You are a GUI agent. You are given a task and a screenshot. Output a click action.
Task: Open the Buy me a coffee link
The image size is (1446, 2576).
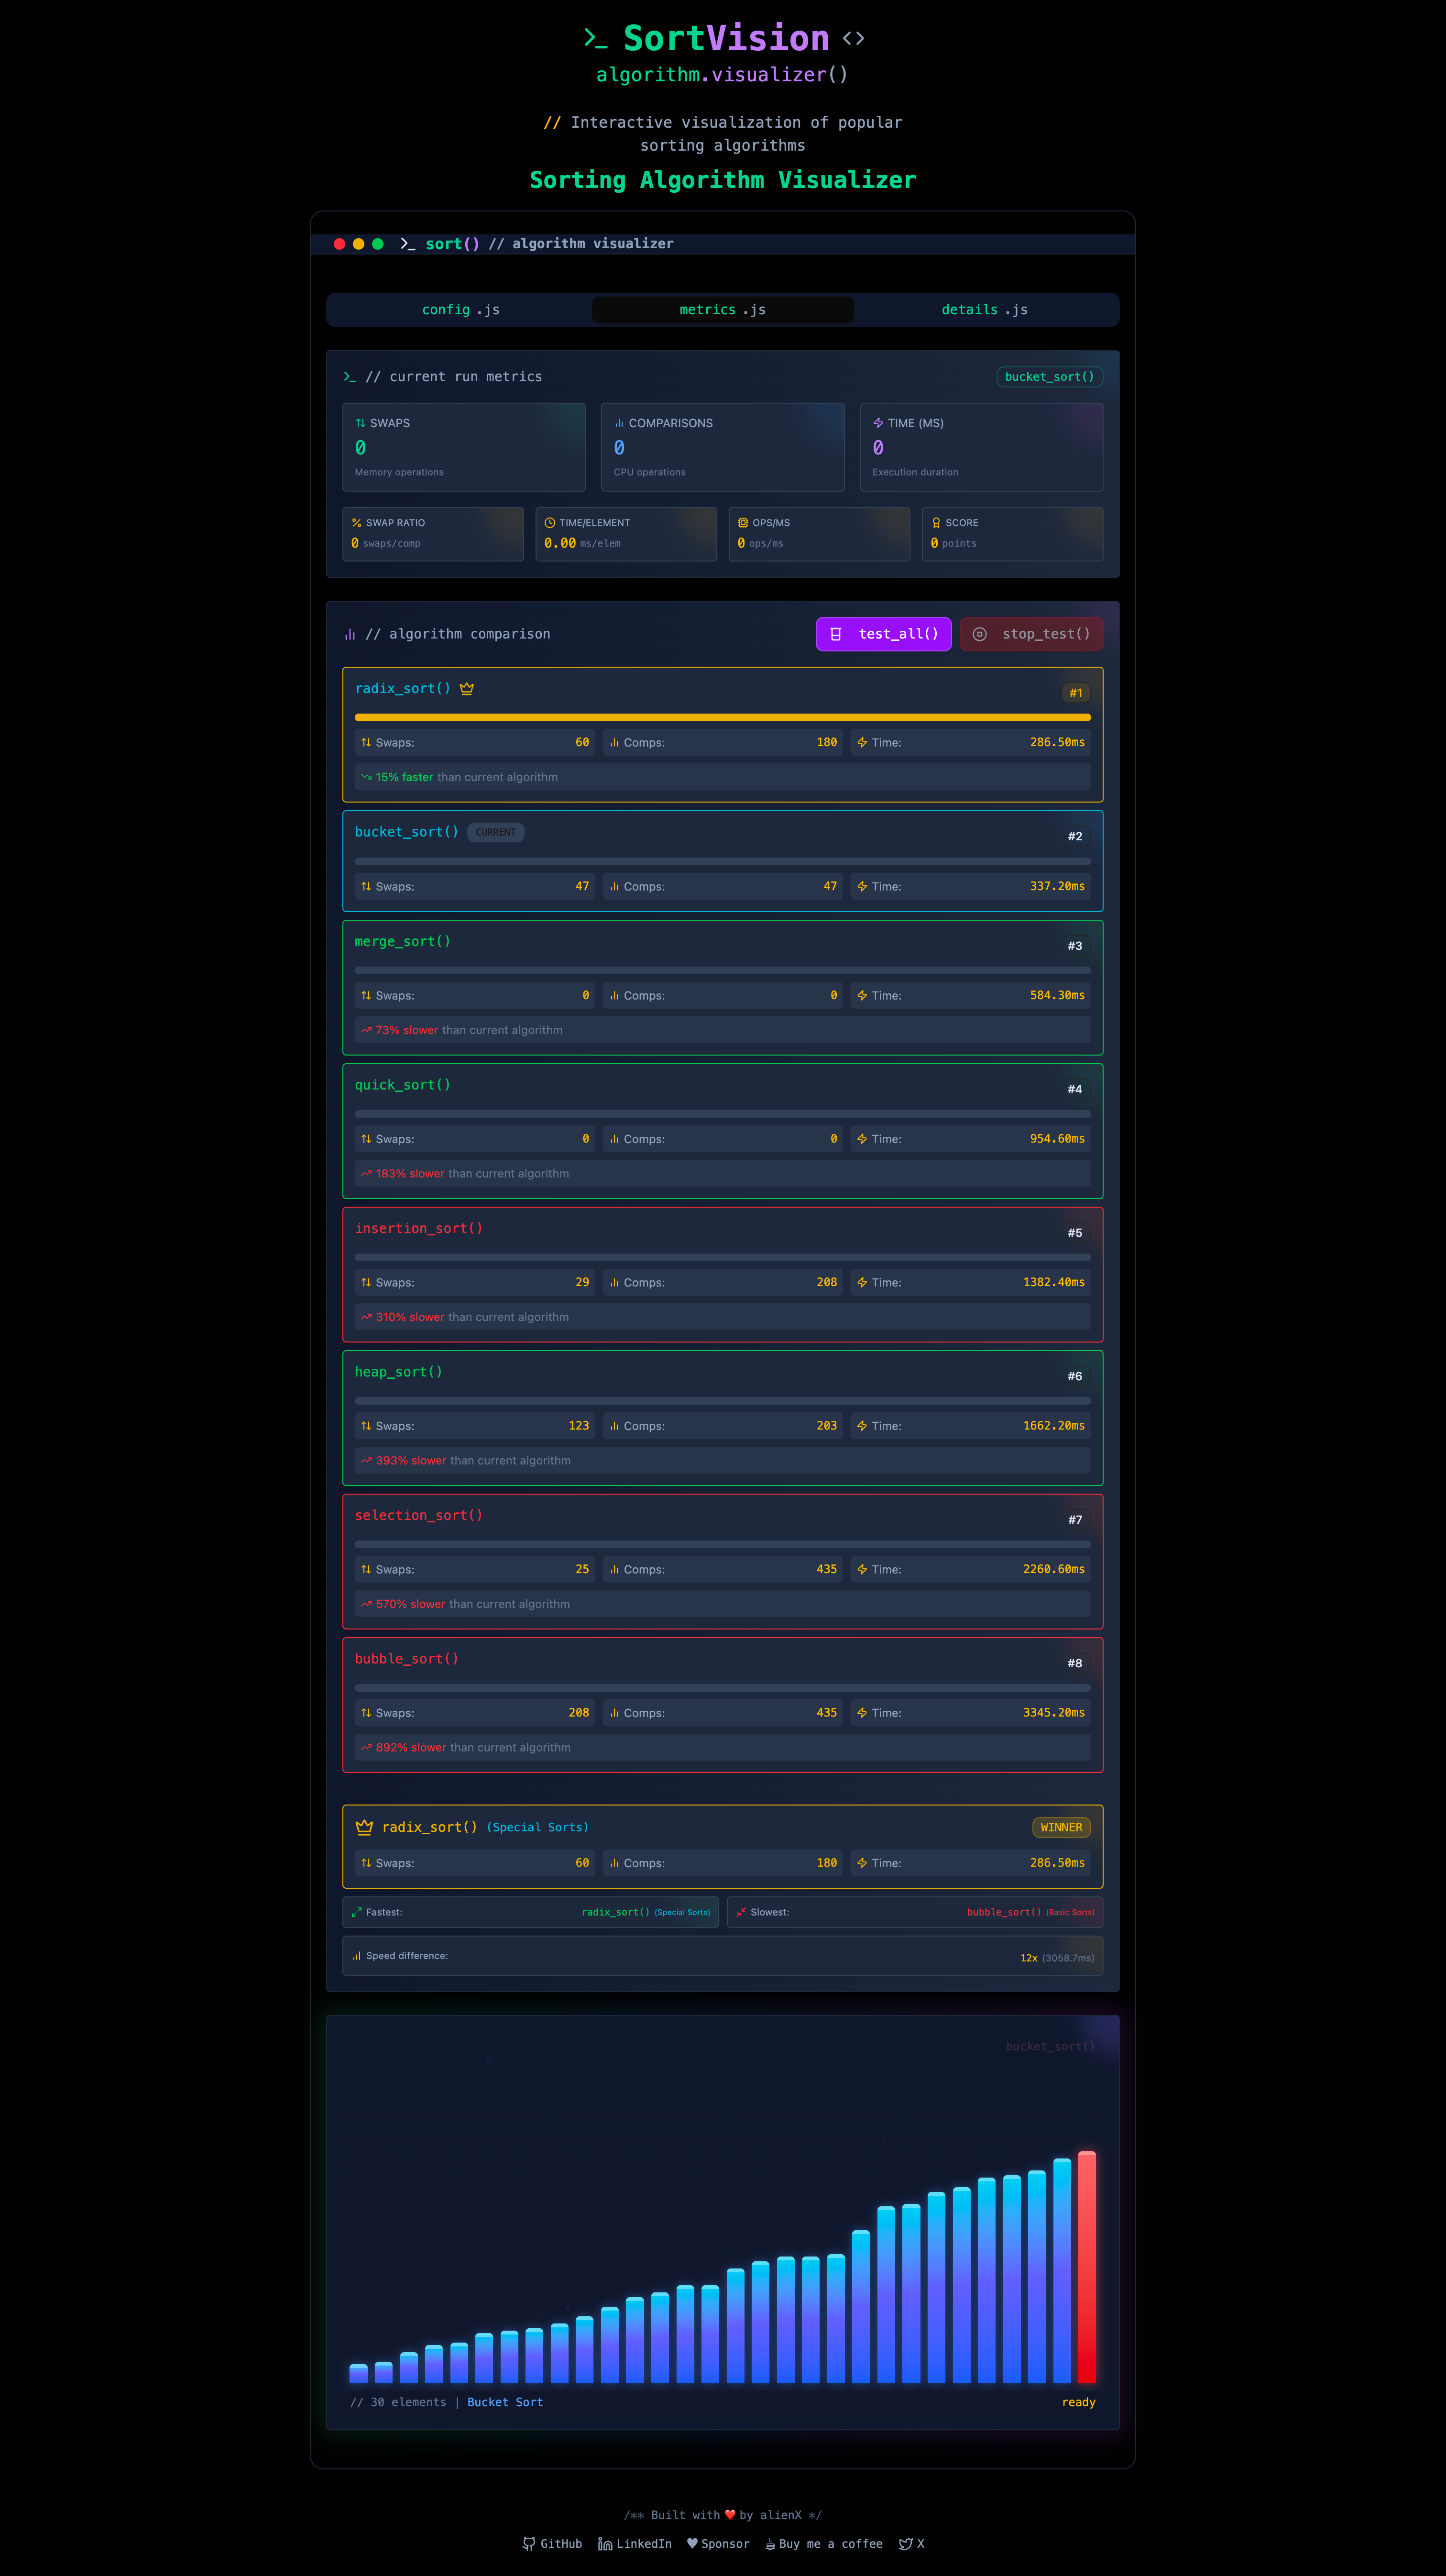pyautogui.click(x=823, y=2544)
